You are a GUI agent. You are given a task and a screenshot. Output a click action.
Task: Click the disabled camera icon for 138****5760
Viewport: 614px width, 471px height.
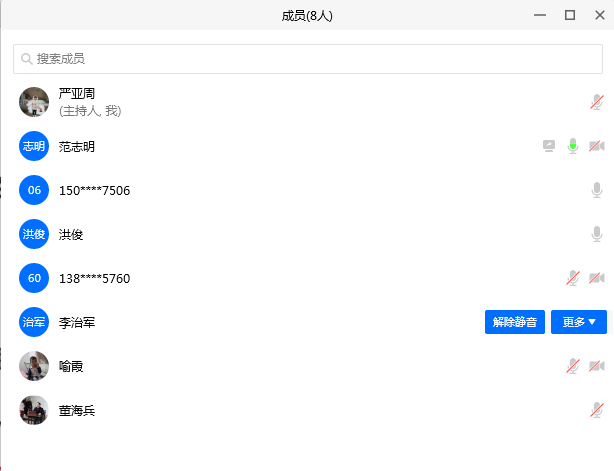coord(597,278)
